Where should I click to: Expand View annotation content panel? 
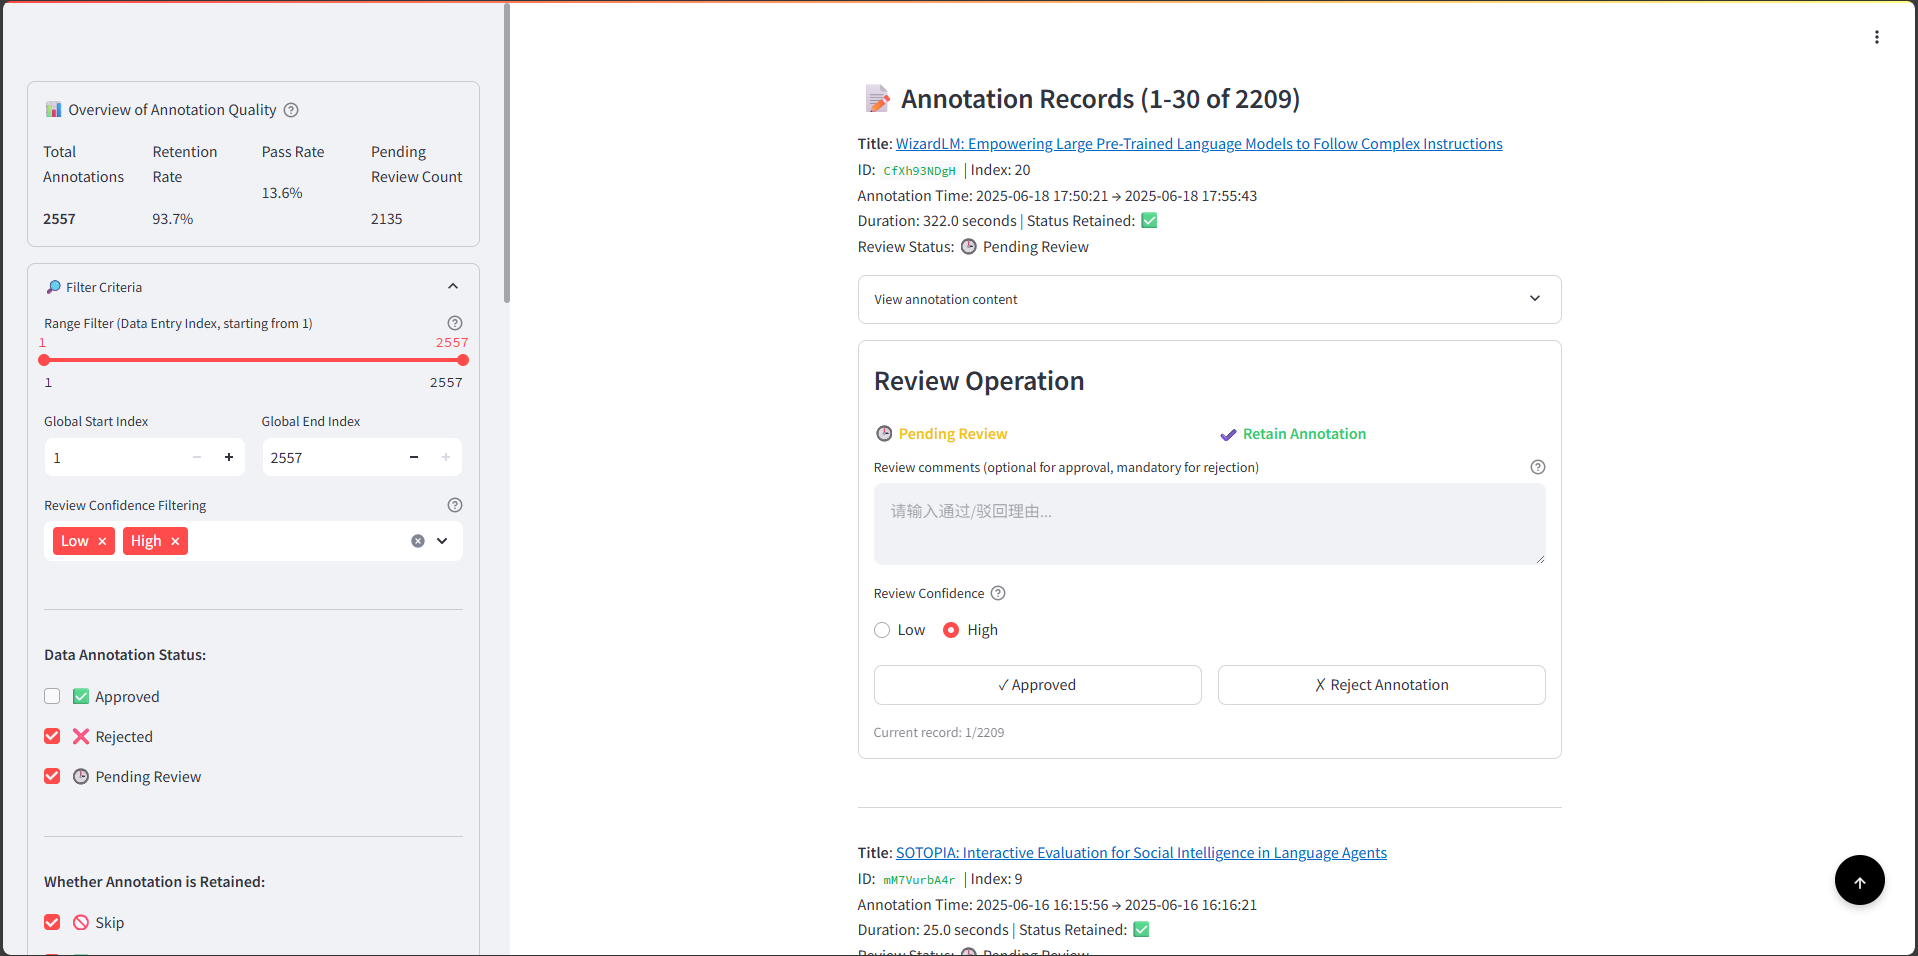tap(1209, 299)
